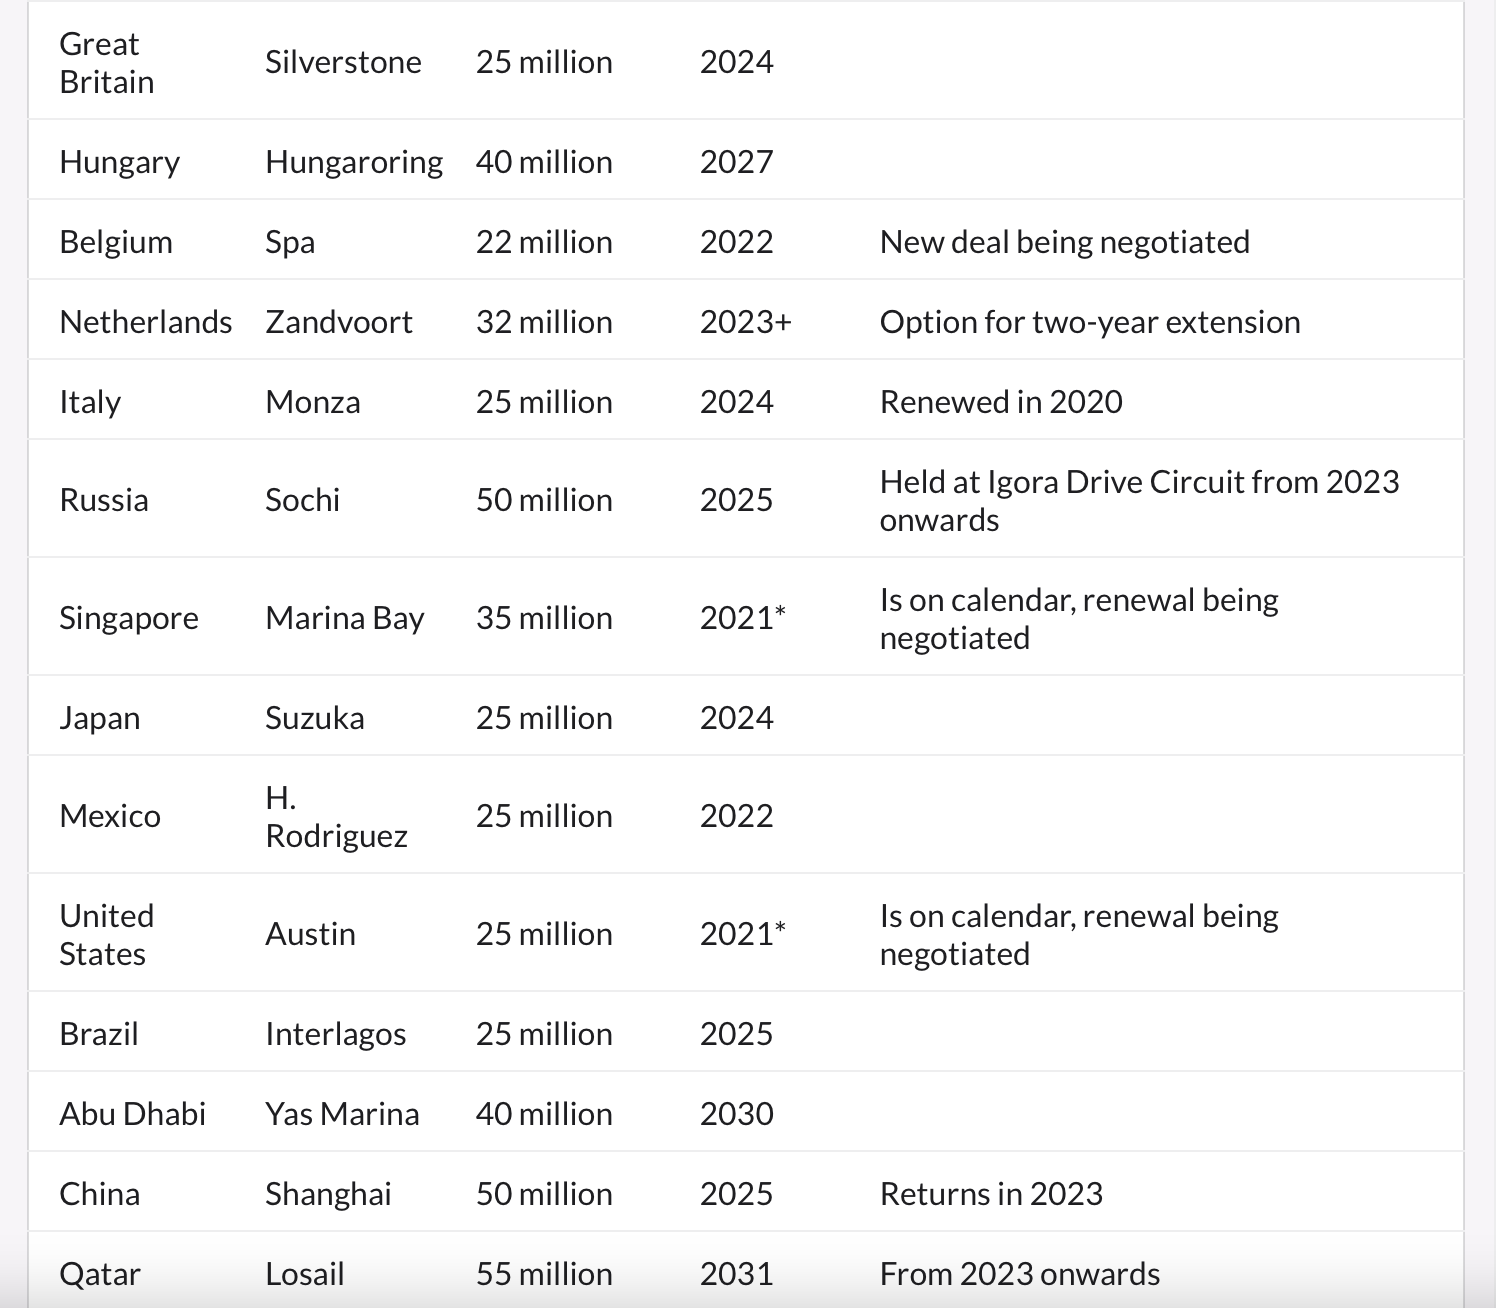The image size is (1496, 1308).
Task: Click the Sochi circuit cell
Action: [x=302, y=500]
